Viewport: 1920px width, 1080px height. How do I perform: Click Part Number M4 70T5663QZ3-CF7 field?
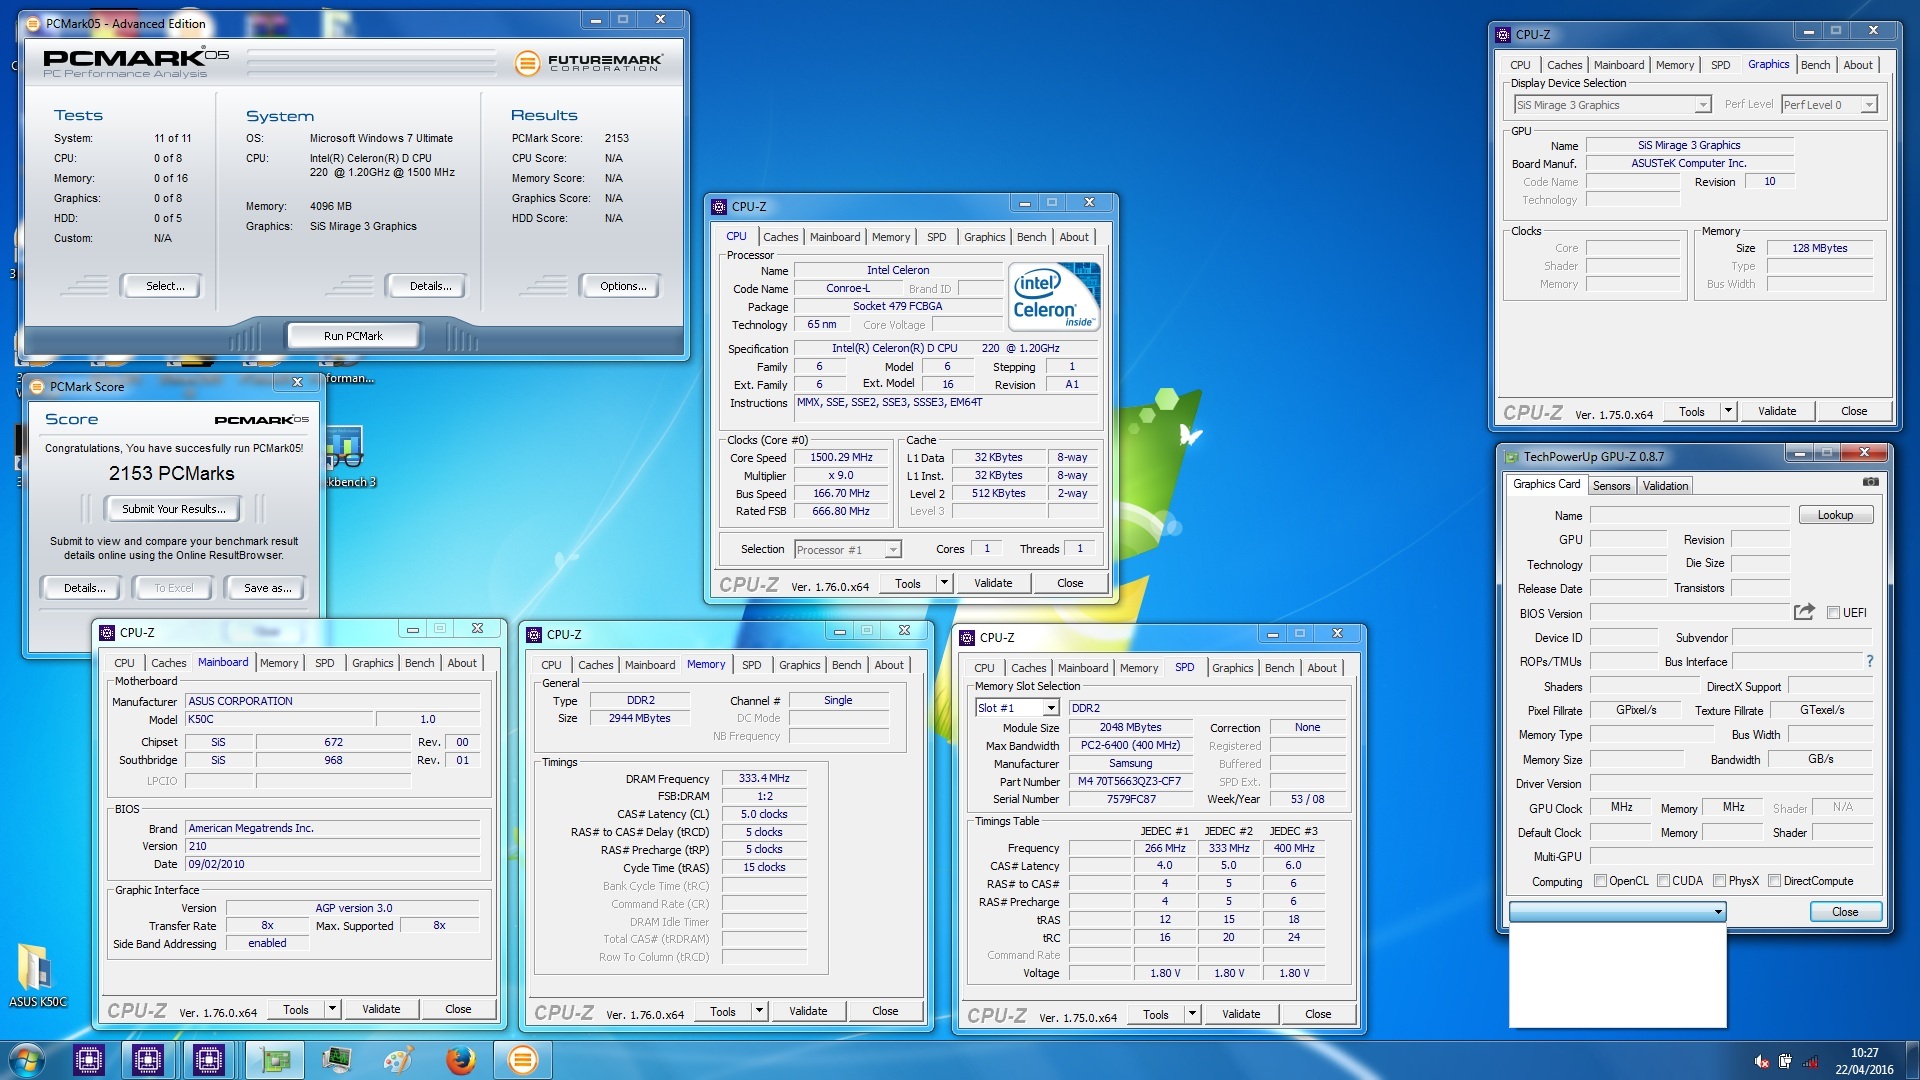tap(1130, 782)
